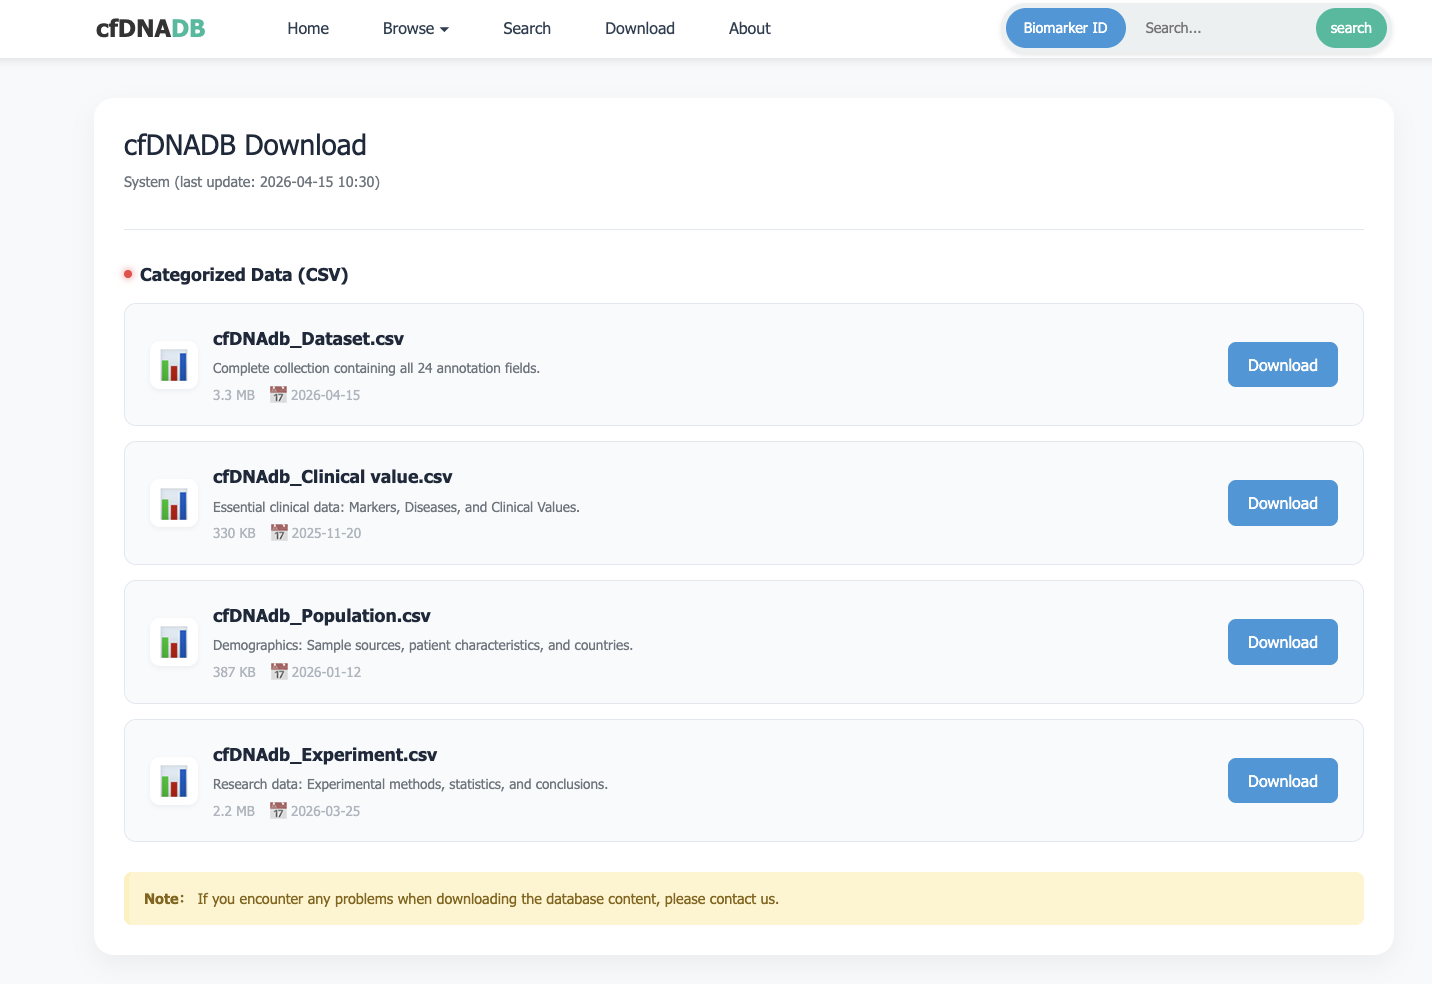Select the cfDNAdb_Dataset.csv file name
The height and width of the screenshot is (984, 1432).
(308, 339)
